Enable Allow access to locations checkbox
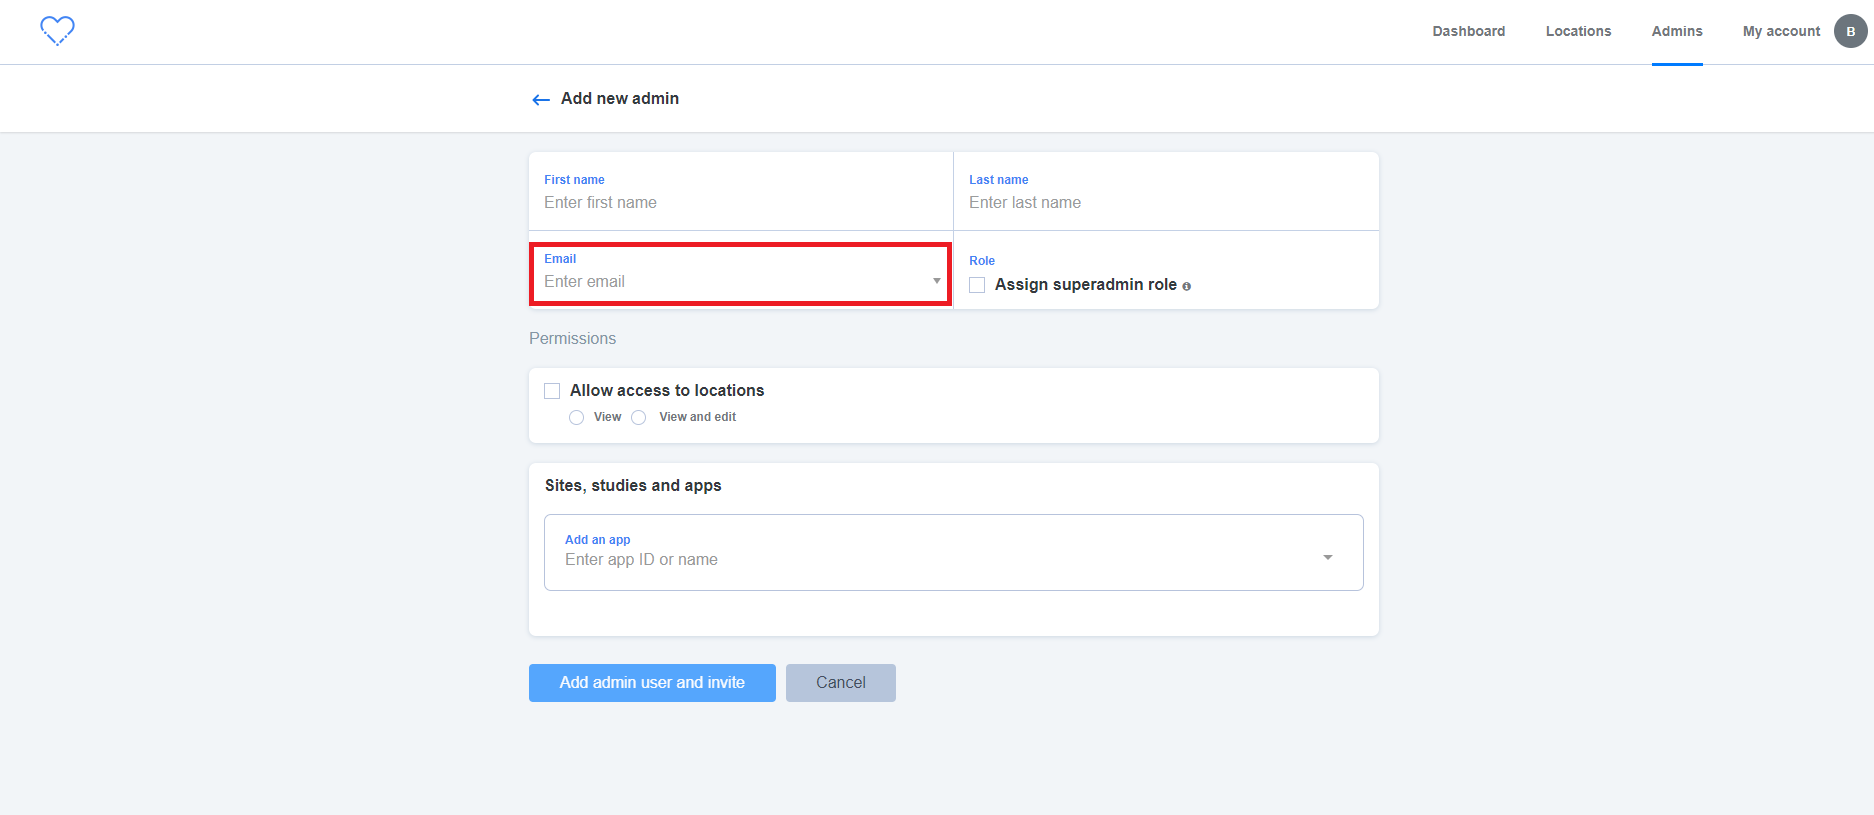1874x815 pixels. (x=552, y=391)
